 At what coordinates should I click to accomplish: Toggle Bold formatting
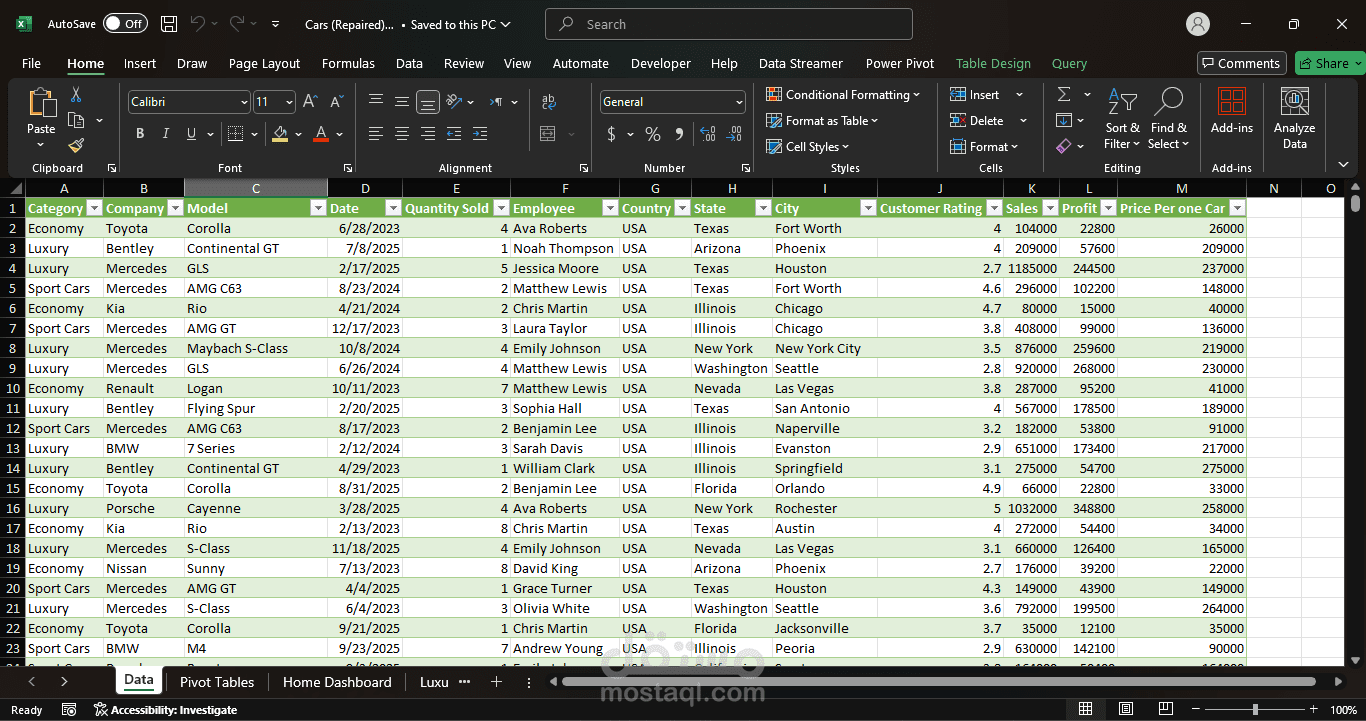pyautogui.click(x=140, y=134)
